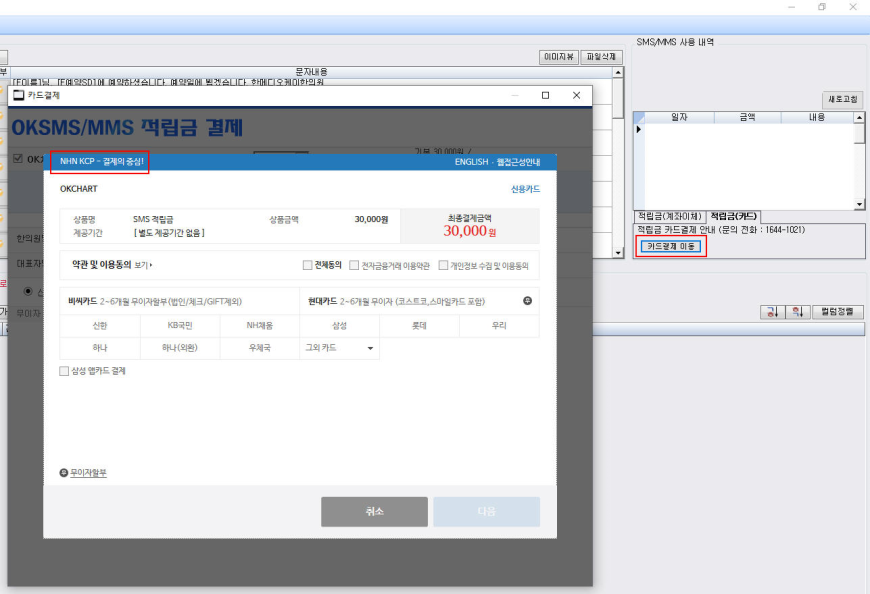870x594 pixels.
Task: Close the 카드결제 window
Action: point(576,95)
